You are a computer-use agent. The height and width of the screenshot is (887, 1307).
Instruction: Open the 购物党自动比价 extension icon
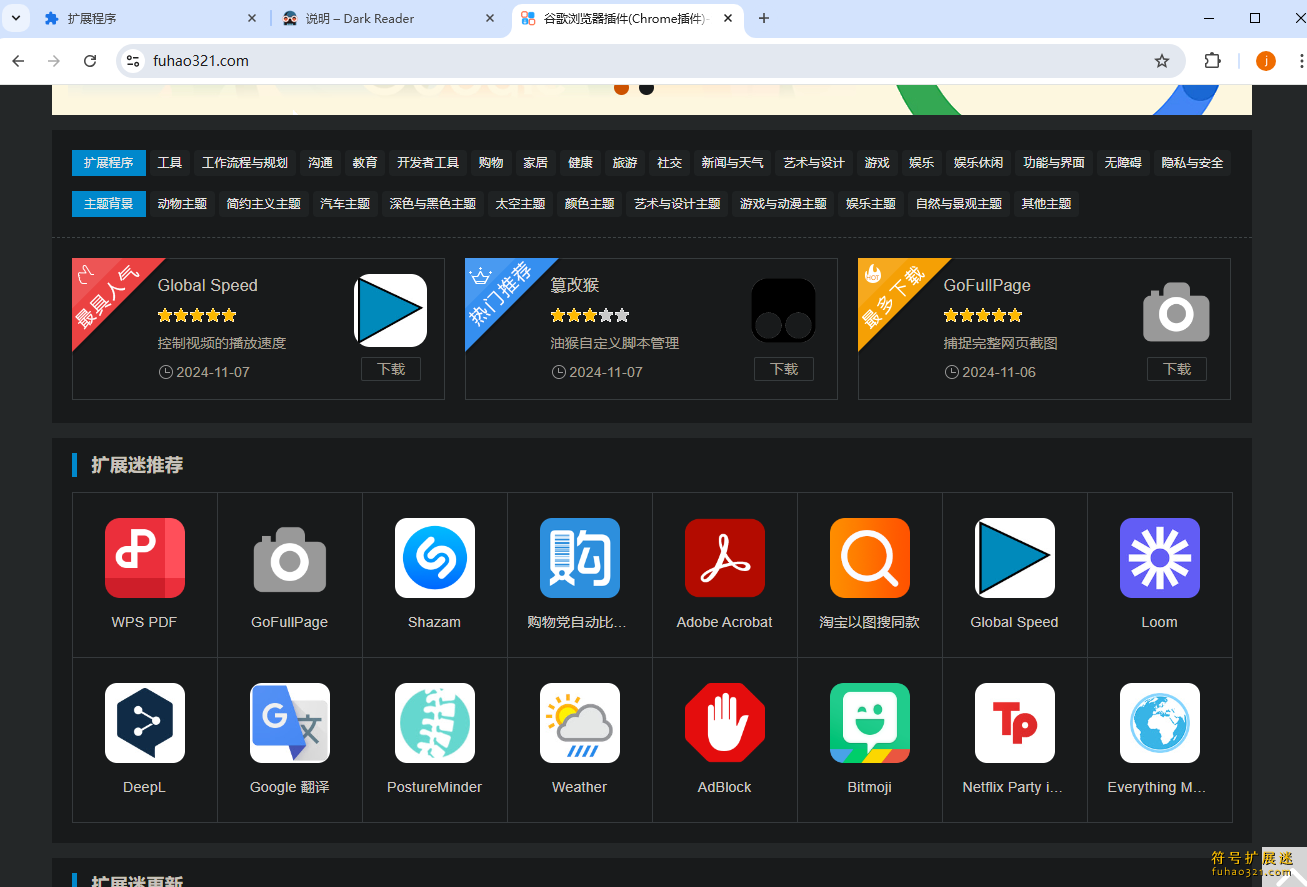click(x=580, y=558)
